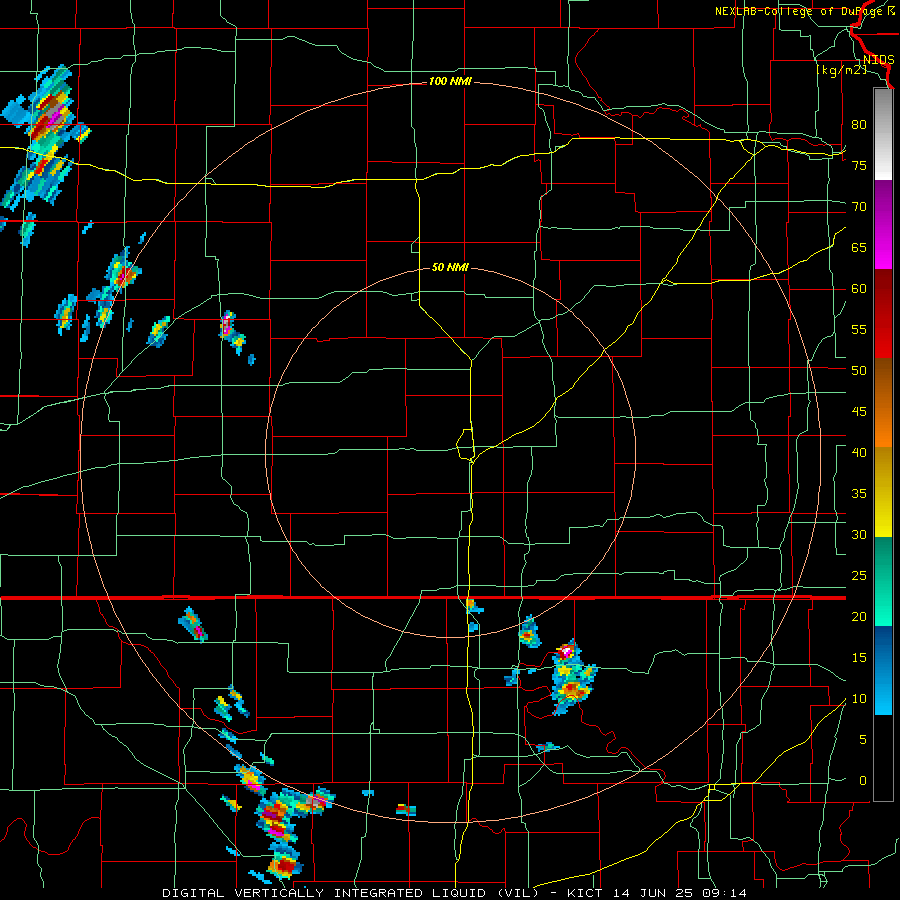Click the KICT station identifier in the caption
This screenshot has height=900, width=900.
click(x=584, y=893)
